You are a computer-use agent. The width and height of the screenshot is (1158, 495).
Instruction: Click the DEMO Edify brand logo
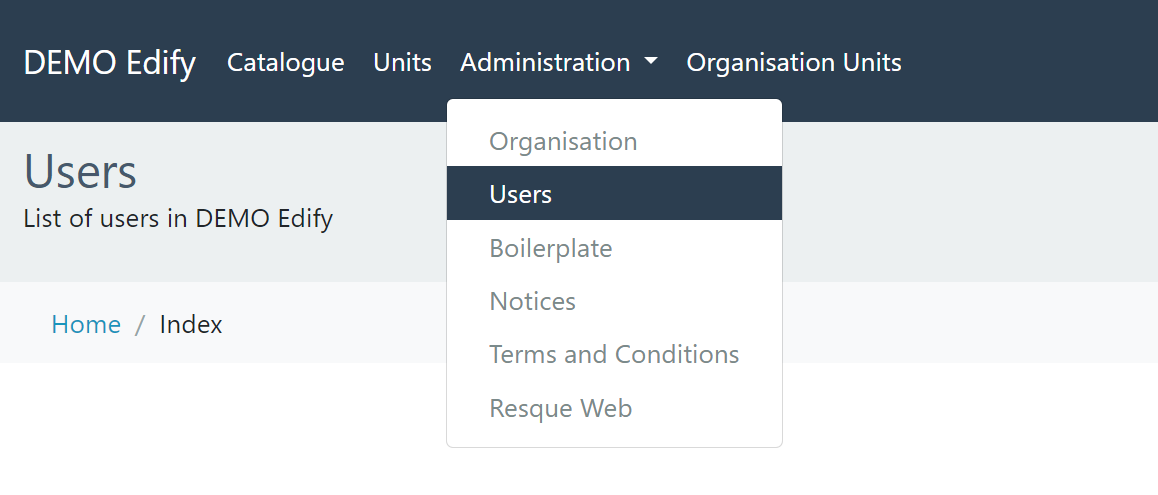pos(109,62)
